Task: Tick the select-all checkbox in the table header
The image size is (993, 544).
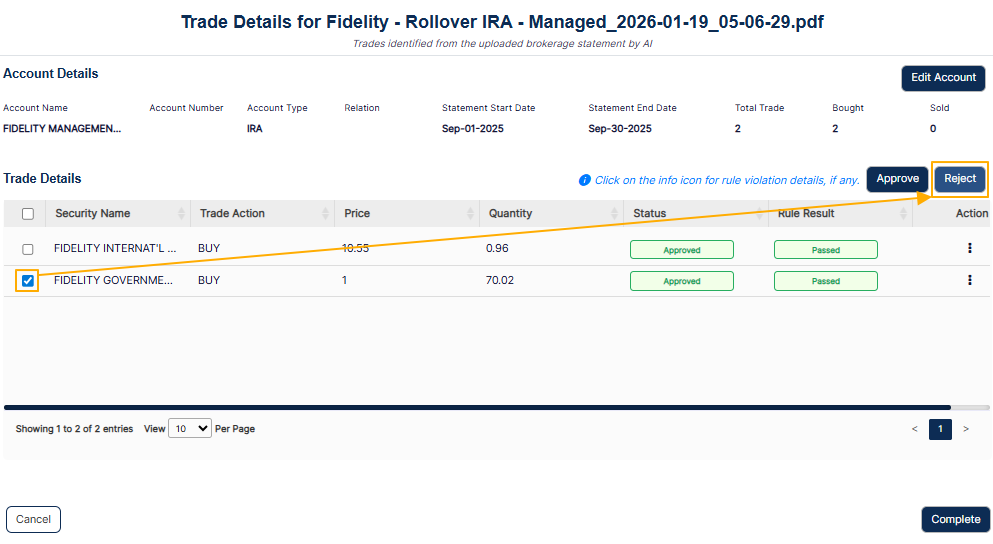Action: [28, 214]
